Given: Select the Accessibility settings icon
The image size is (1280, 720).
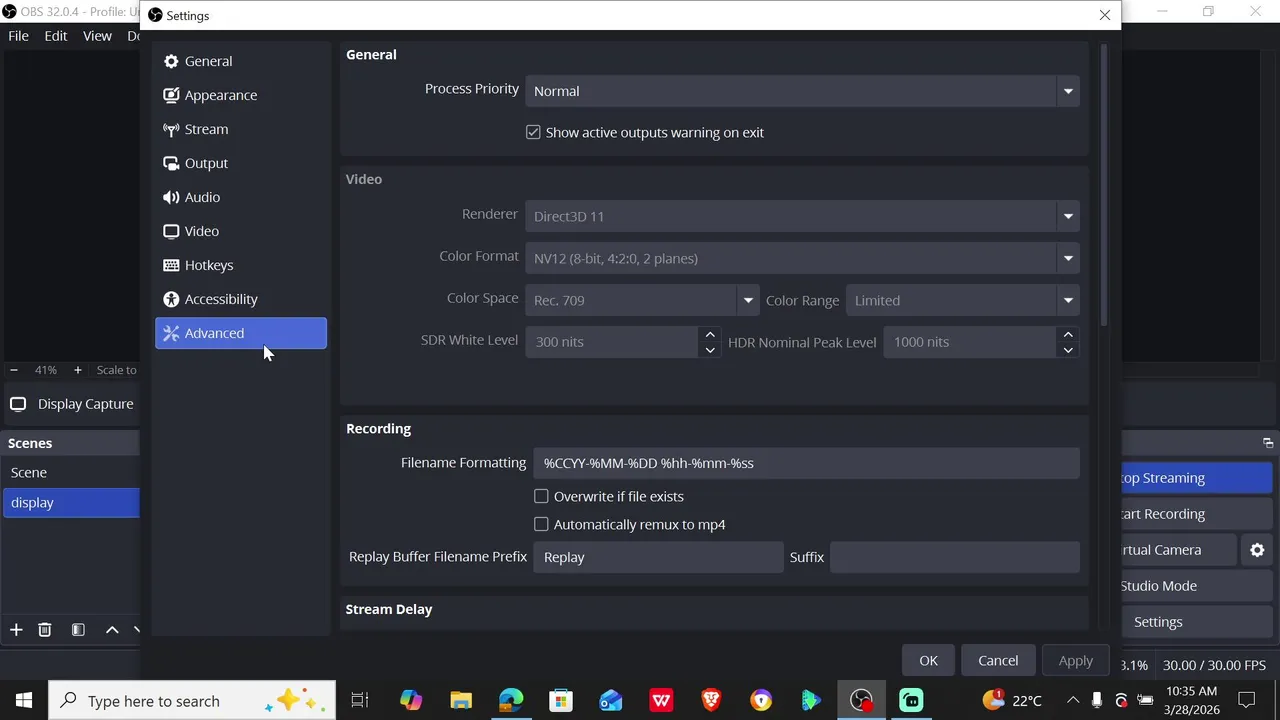Looking at the screenshot, I should click(171, 299).
